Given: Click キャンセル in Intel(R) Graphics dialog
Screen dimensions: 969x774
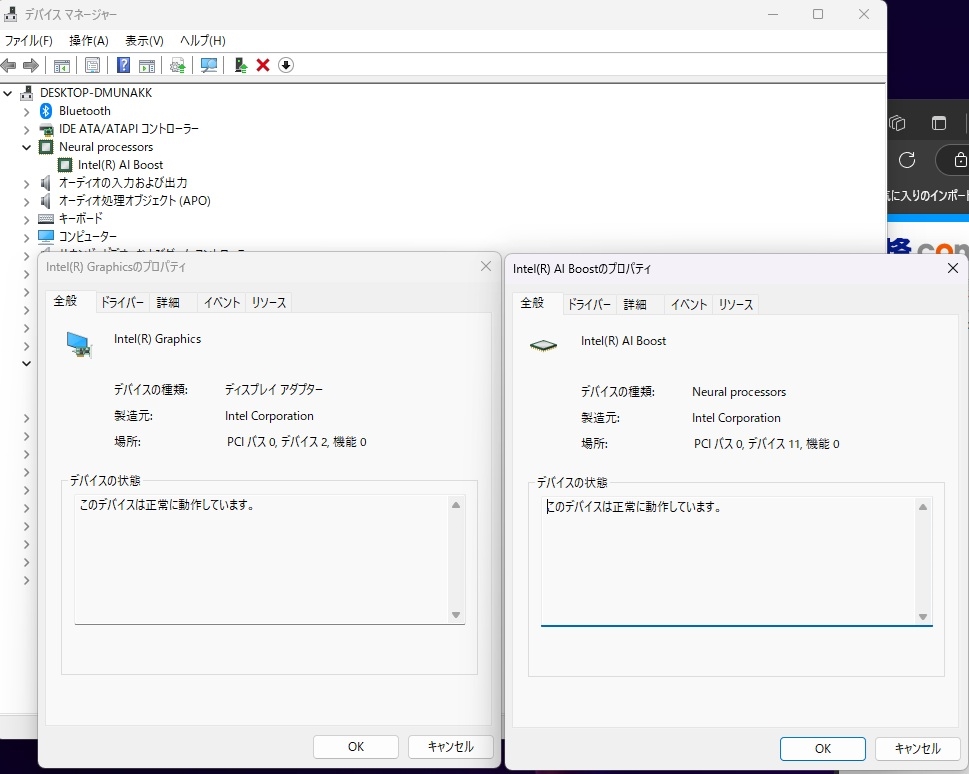Looking at the screenshot, I should tap(451, 747).
